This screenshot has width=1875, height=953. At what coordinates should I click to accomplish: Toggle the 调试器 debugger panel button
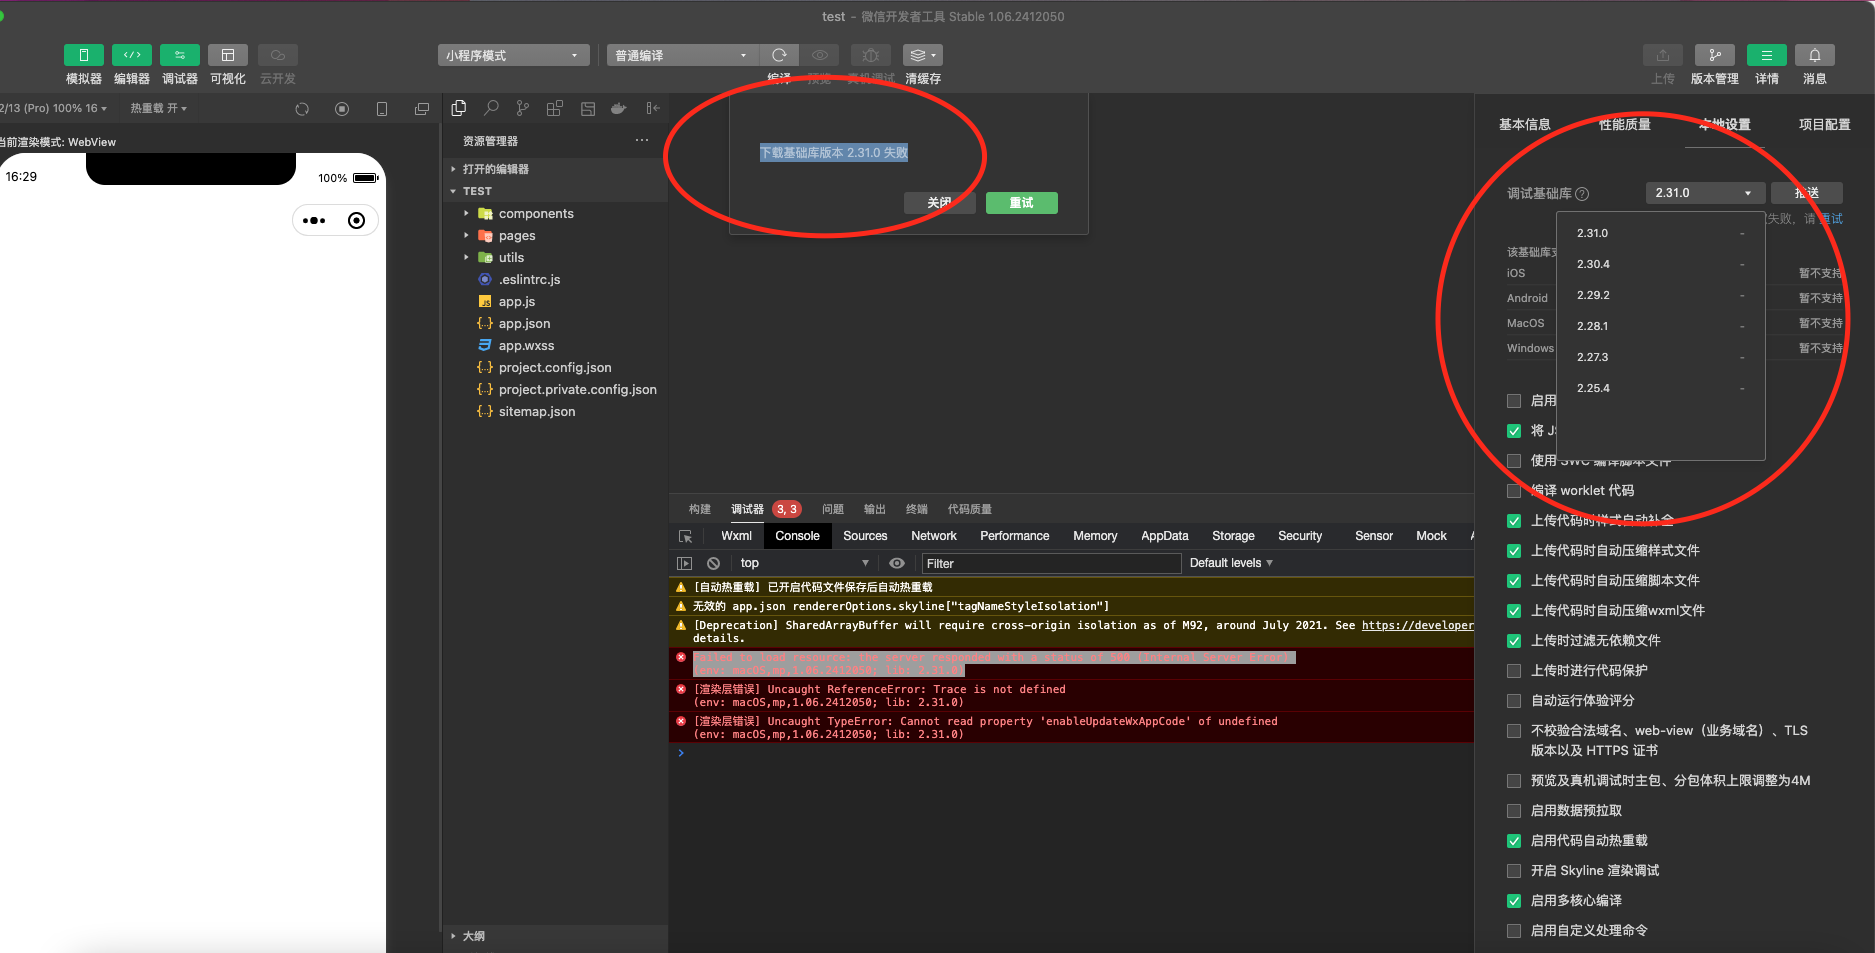pos(180,55)
